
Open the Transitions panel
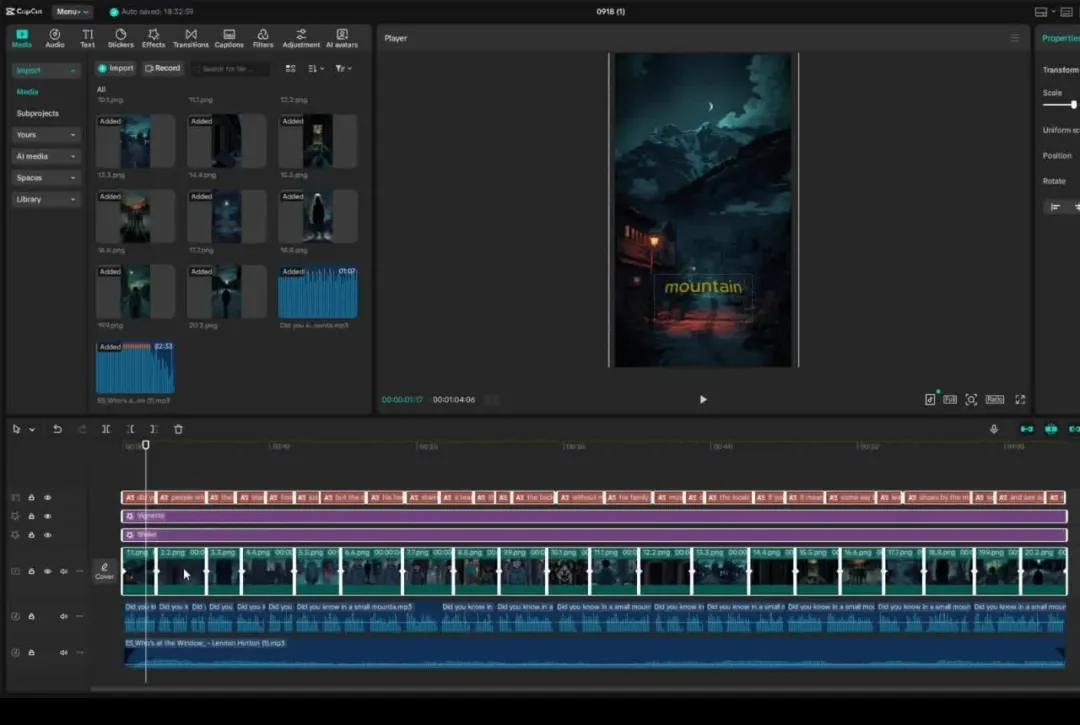[190, 38]
